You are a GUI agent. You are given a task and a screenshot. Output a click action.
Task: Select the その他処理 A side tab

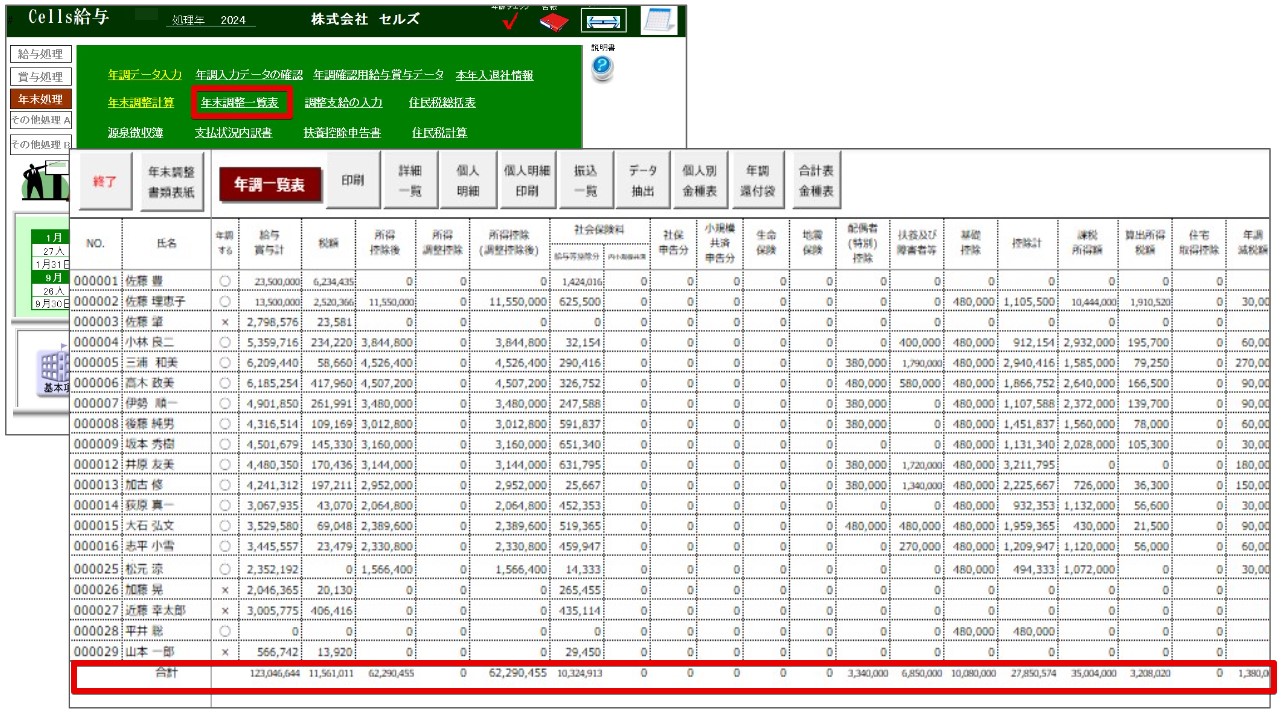pyautogui.click(x=40, y=120)
